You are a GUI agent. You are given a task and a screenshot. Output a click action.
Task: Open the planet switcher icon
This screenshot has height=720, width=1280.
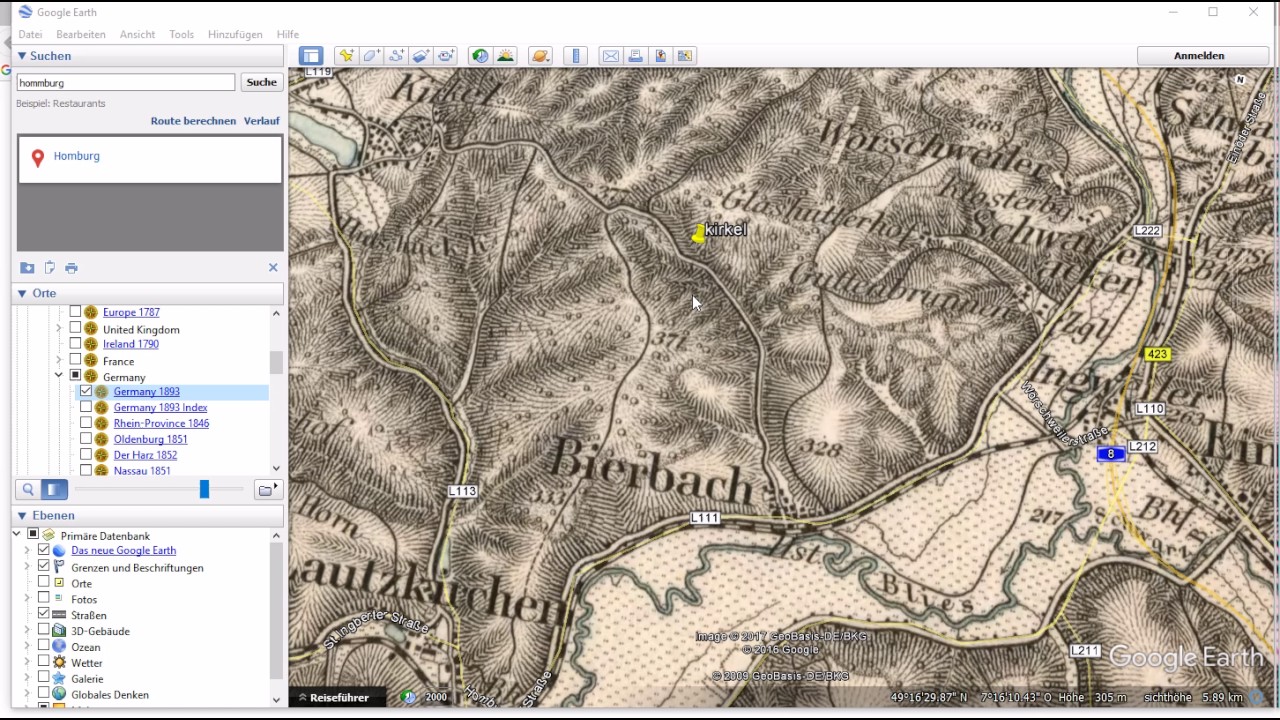click(x=540, y=56)
